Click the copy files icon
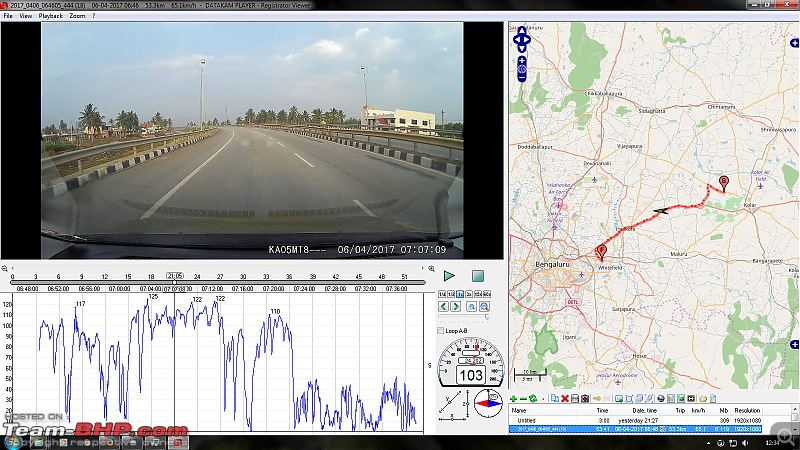 pyautogui.click(x=555, y=398)
